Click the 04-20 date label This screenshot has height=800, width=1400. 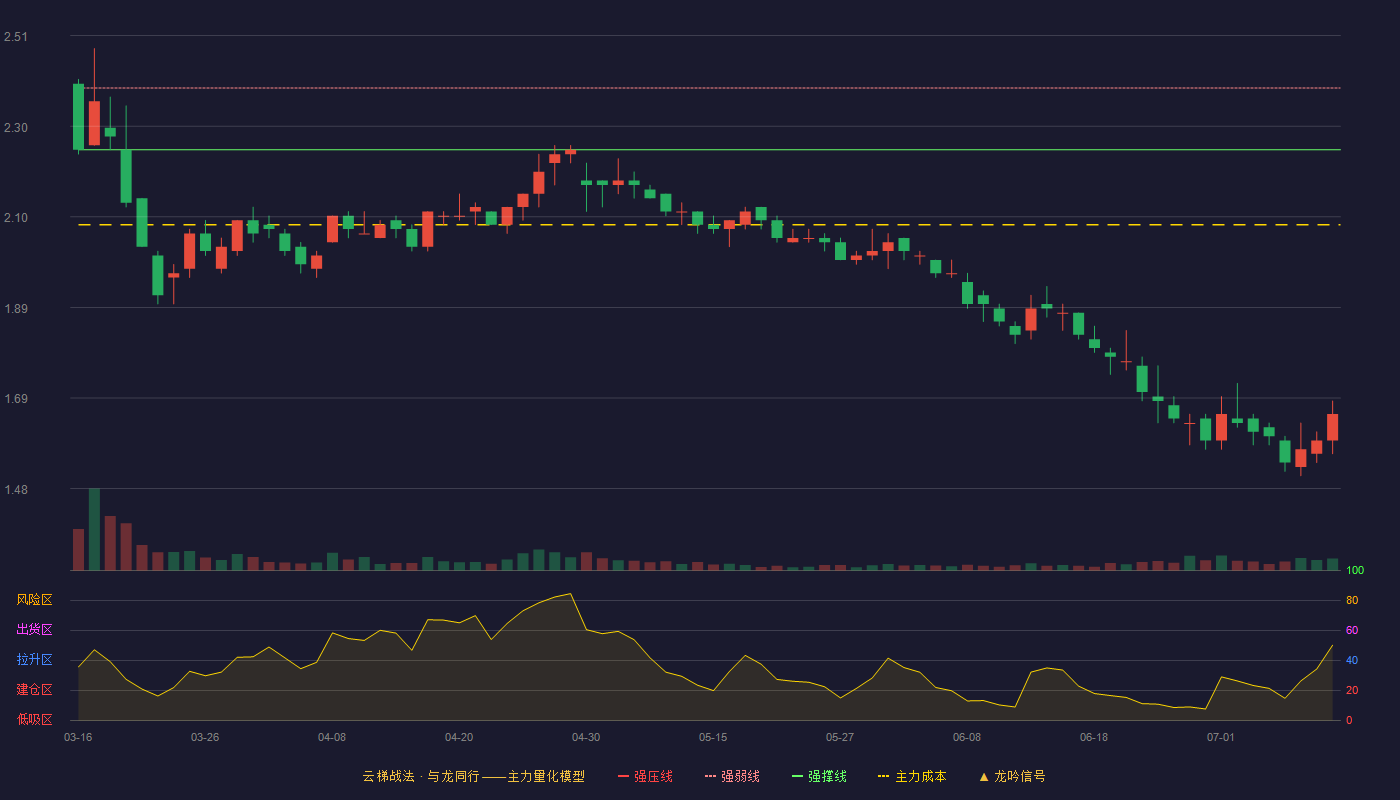459,737
